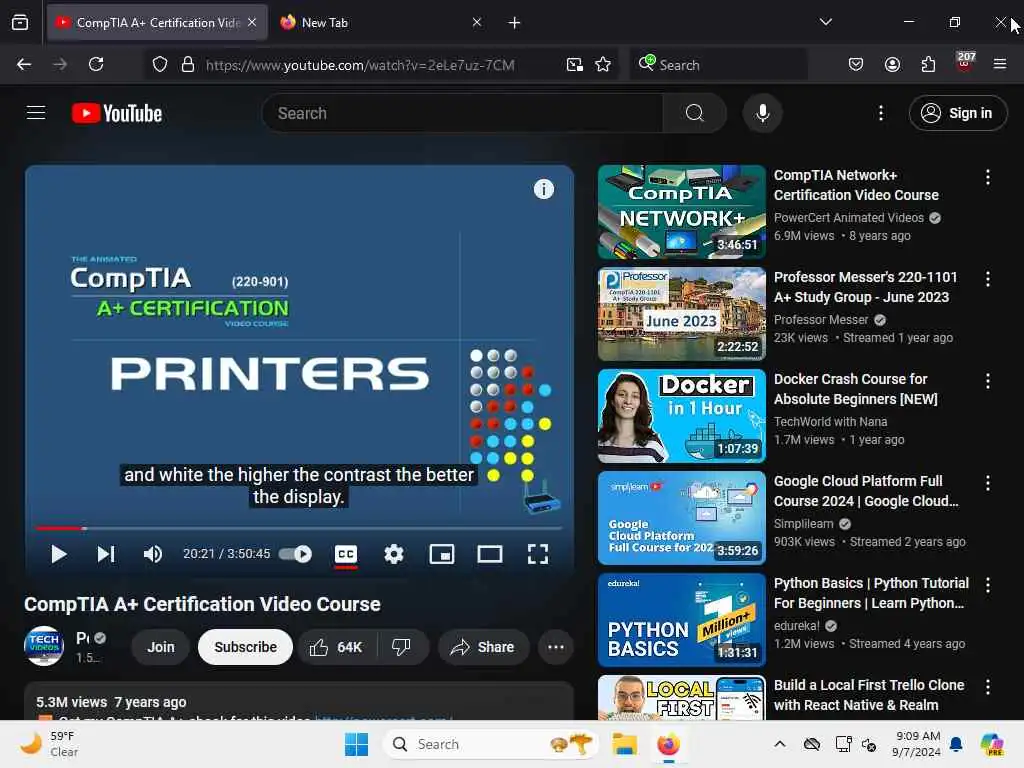1024x768 pixels.
Task: Open more actions ellipsis under video
Action: click(x=556, y=647)
